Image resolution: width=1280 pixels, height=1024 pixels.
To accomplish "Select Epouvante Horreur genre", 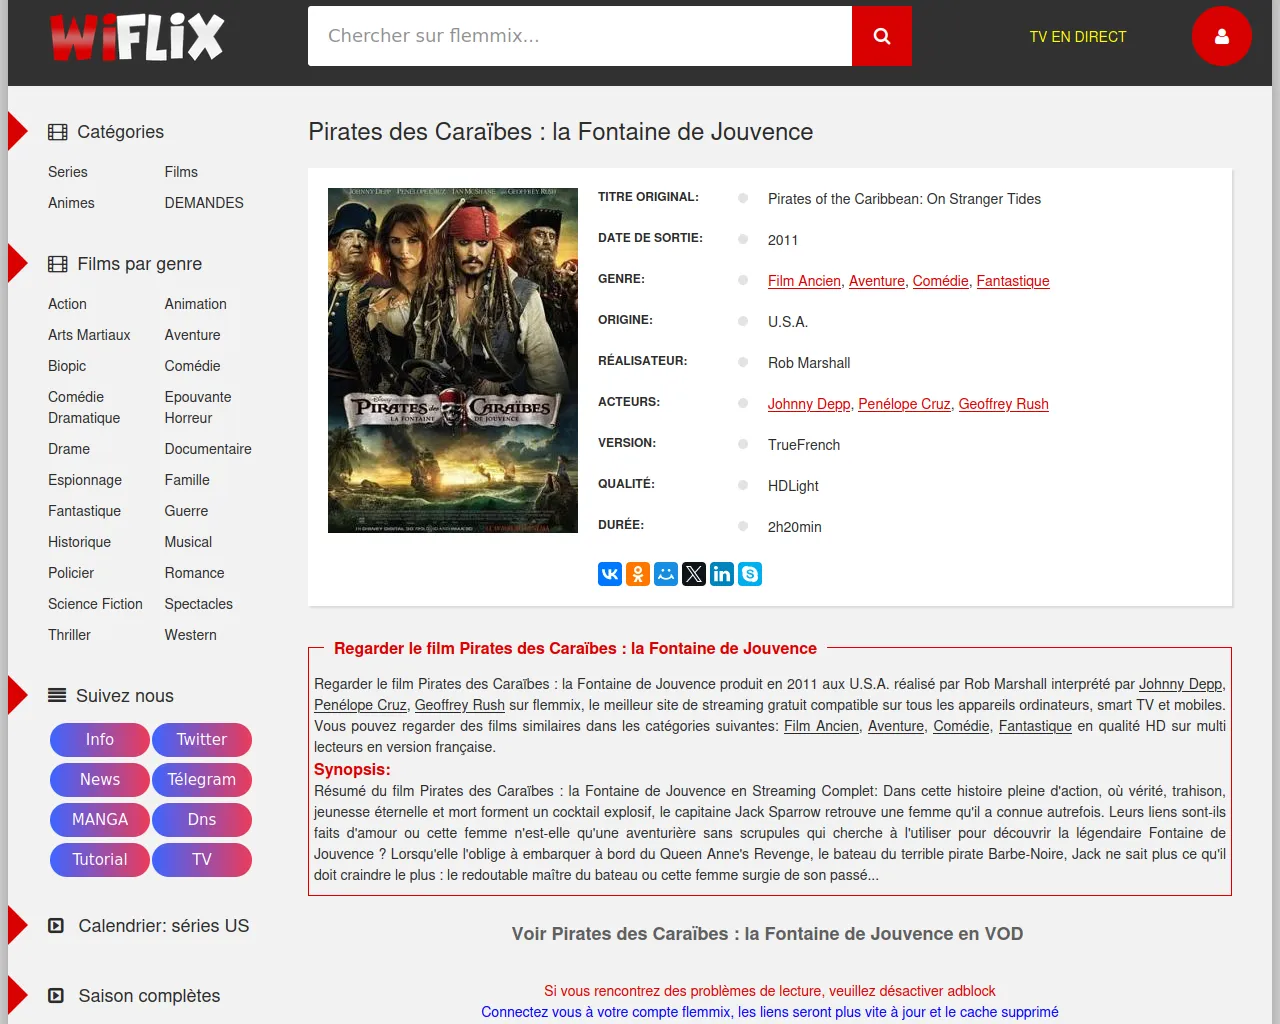I will coord(198,407).
